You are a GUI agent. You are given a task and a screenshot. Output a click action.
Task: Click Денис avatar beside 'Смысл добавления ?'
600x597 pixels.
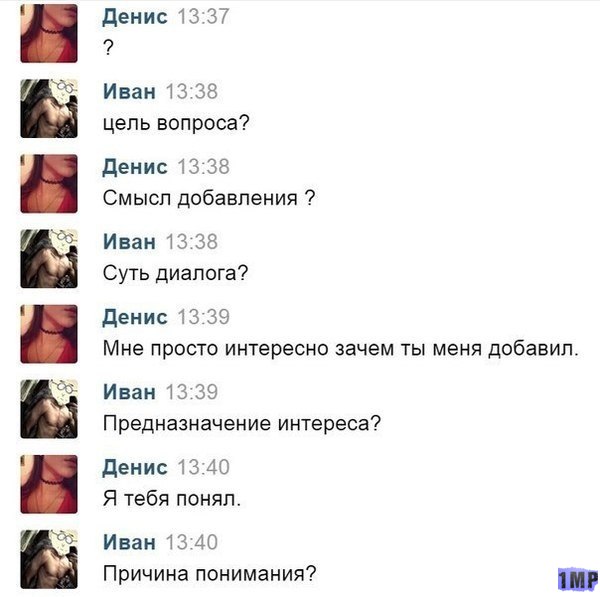(x=49, y=184)
